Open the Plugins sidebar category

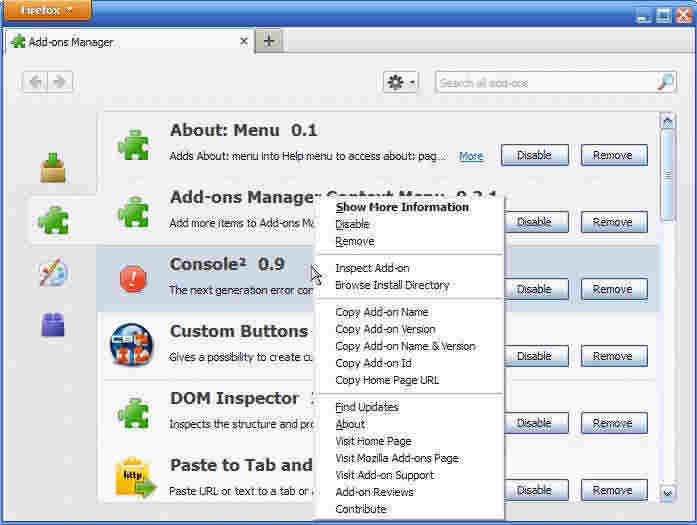click(53, 325)
